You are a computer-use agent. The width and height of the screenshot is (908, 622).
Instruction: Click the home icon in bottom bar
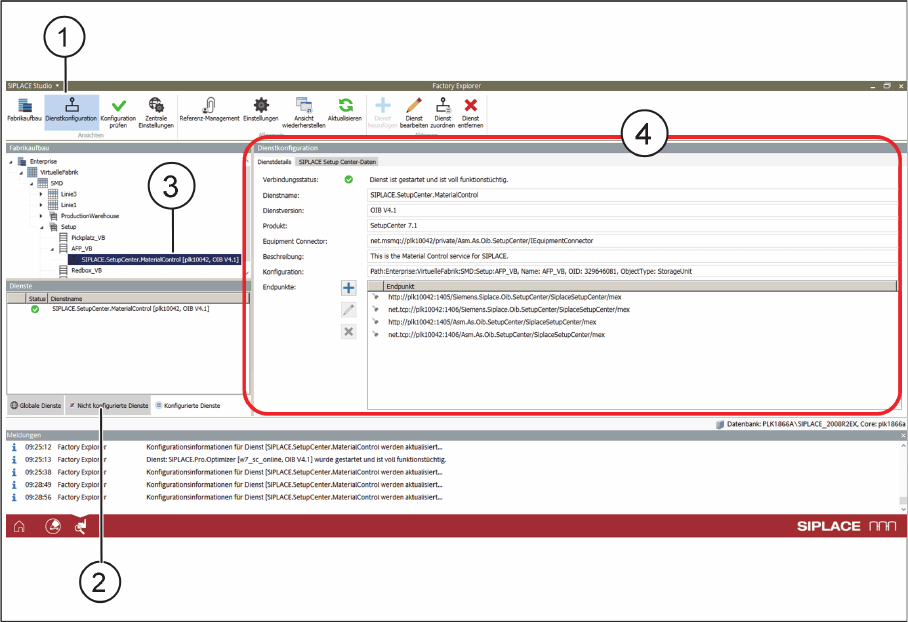[x=19, y=526]
